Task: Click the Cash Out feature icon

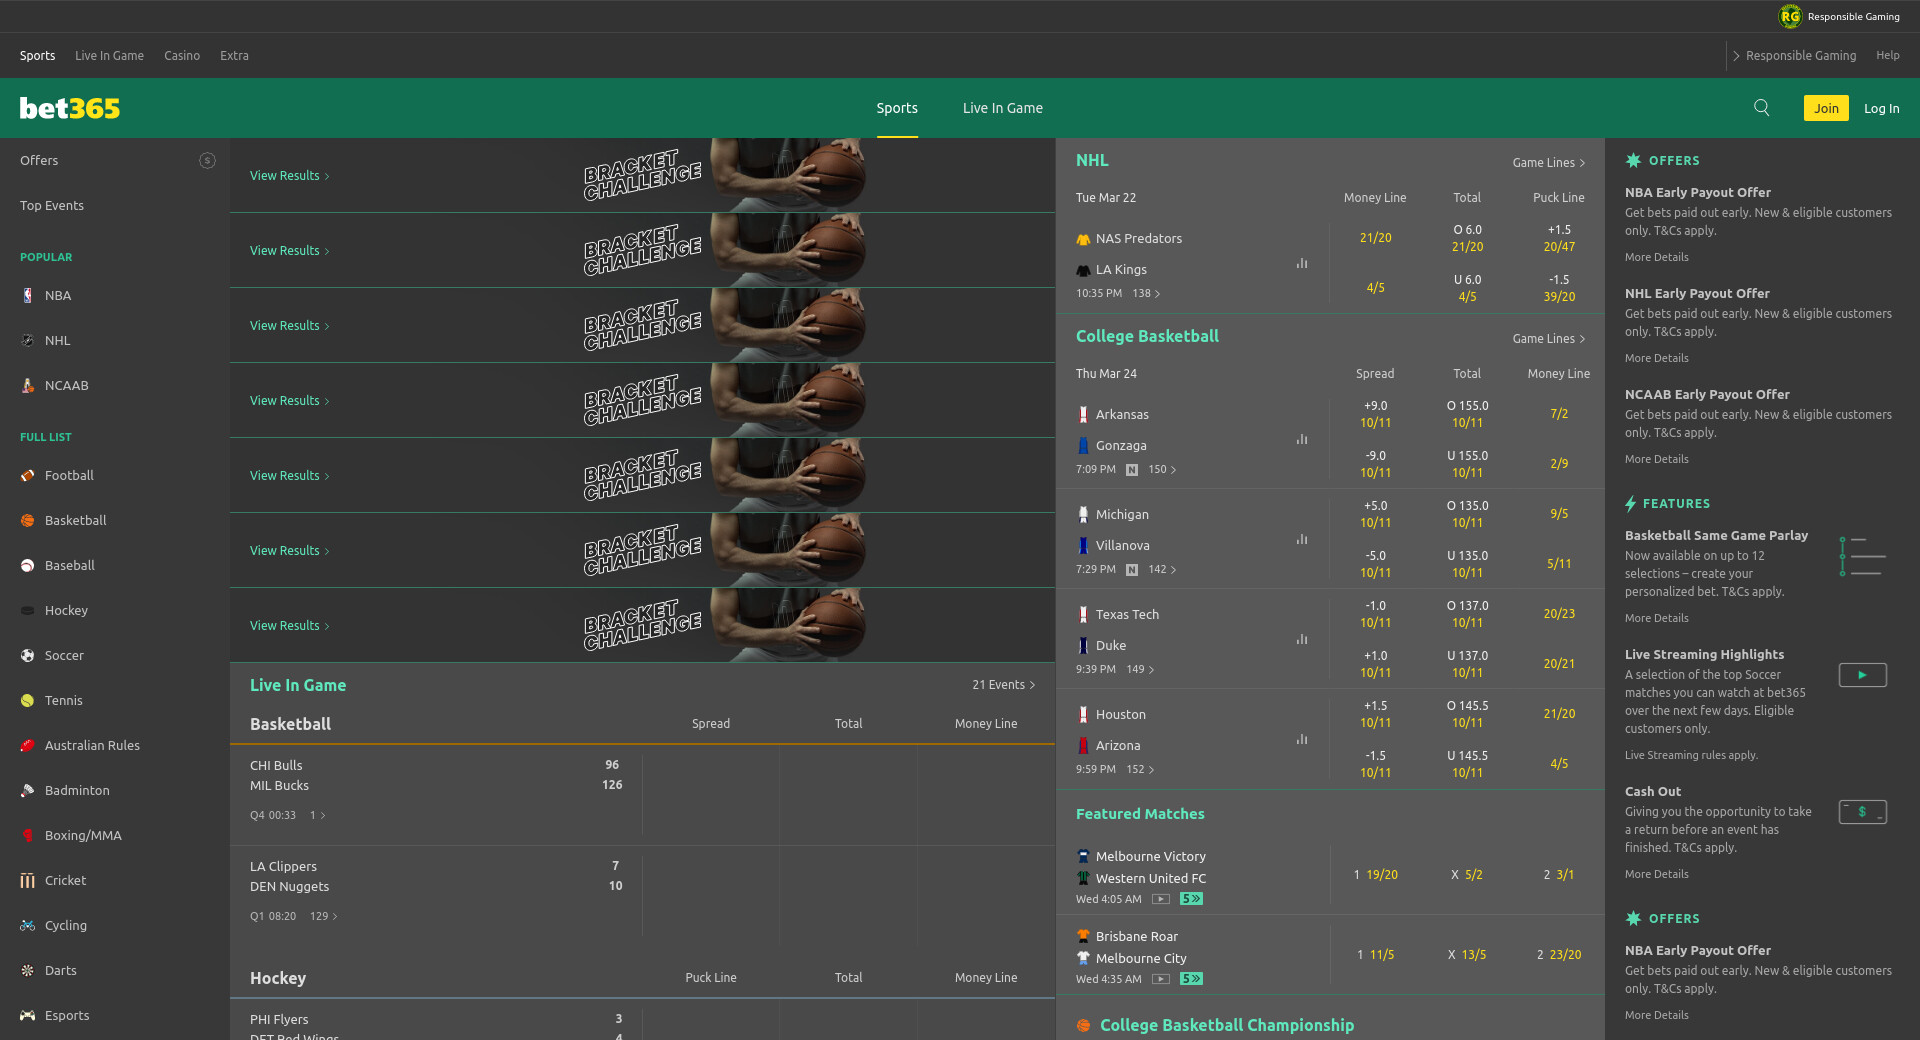Action: pos(1862,812)
